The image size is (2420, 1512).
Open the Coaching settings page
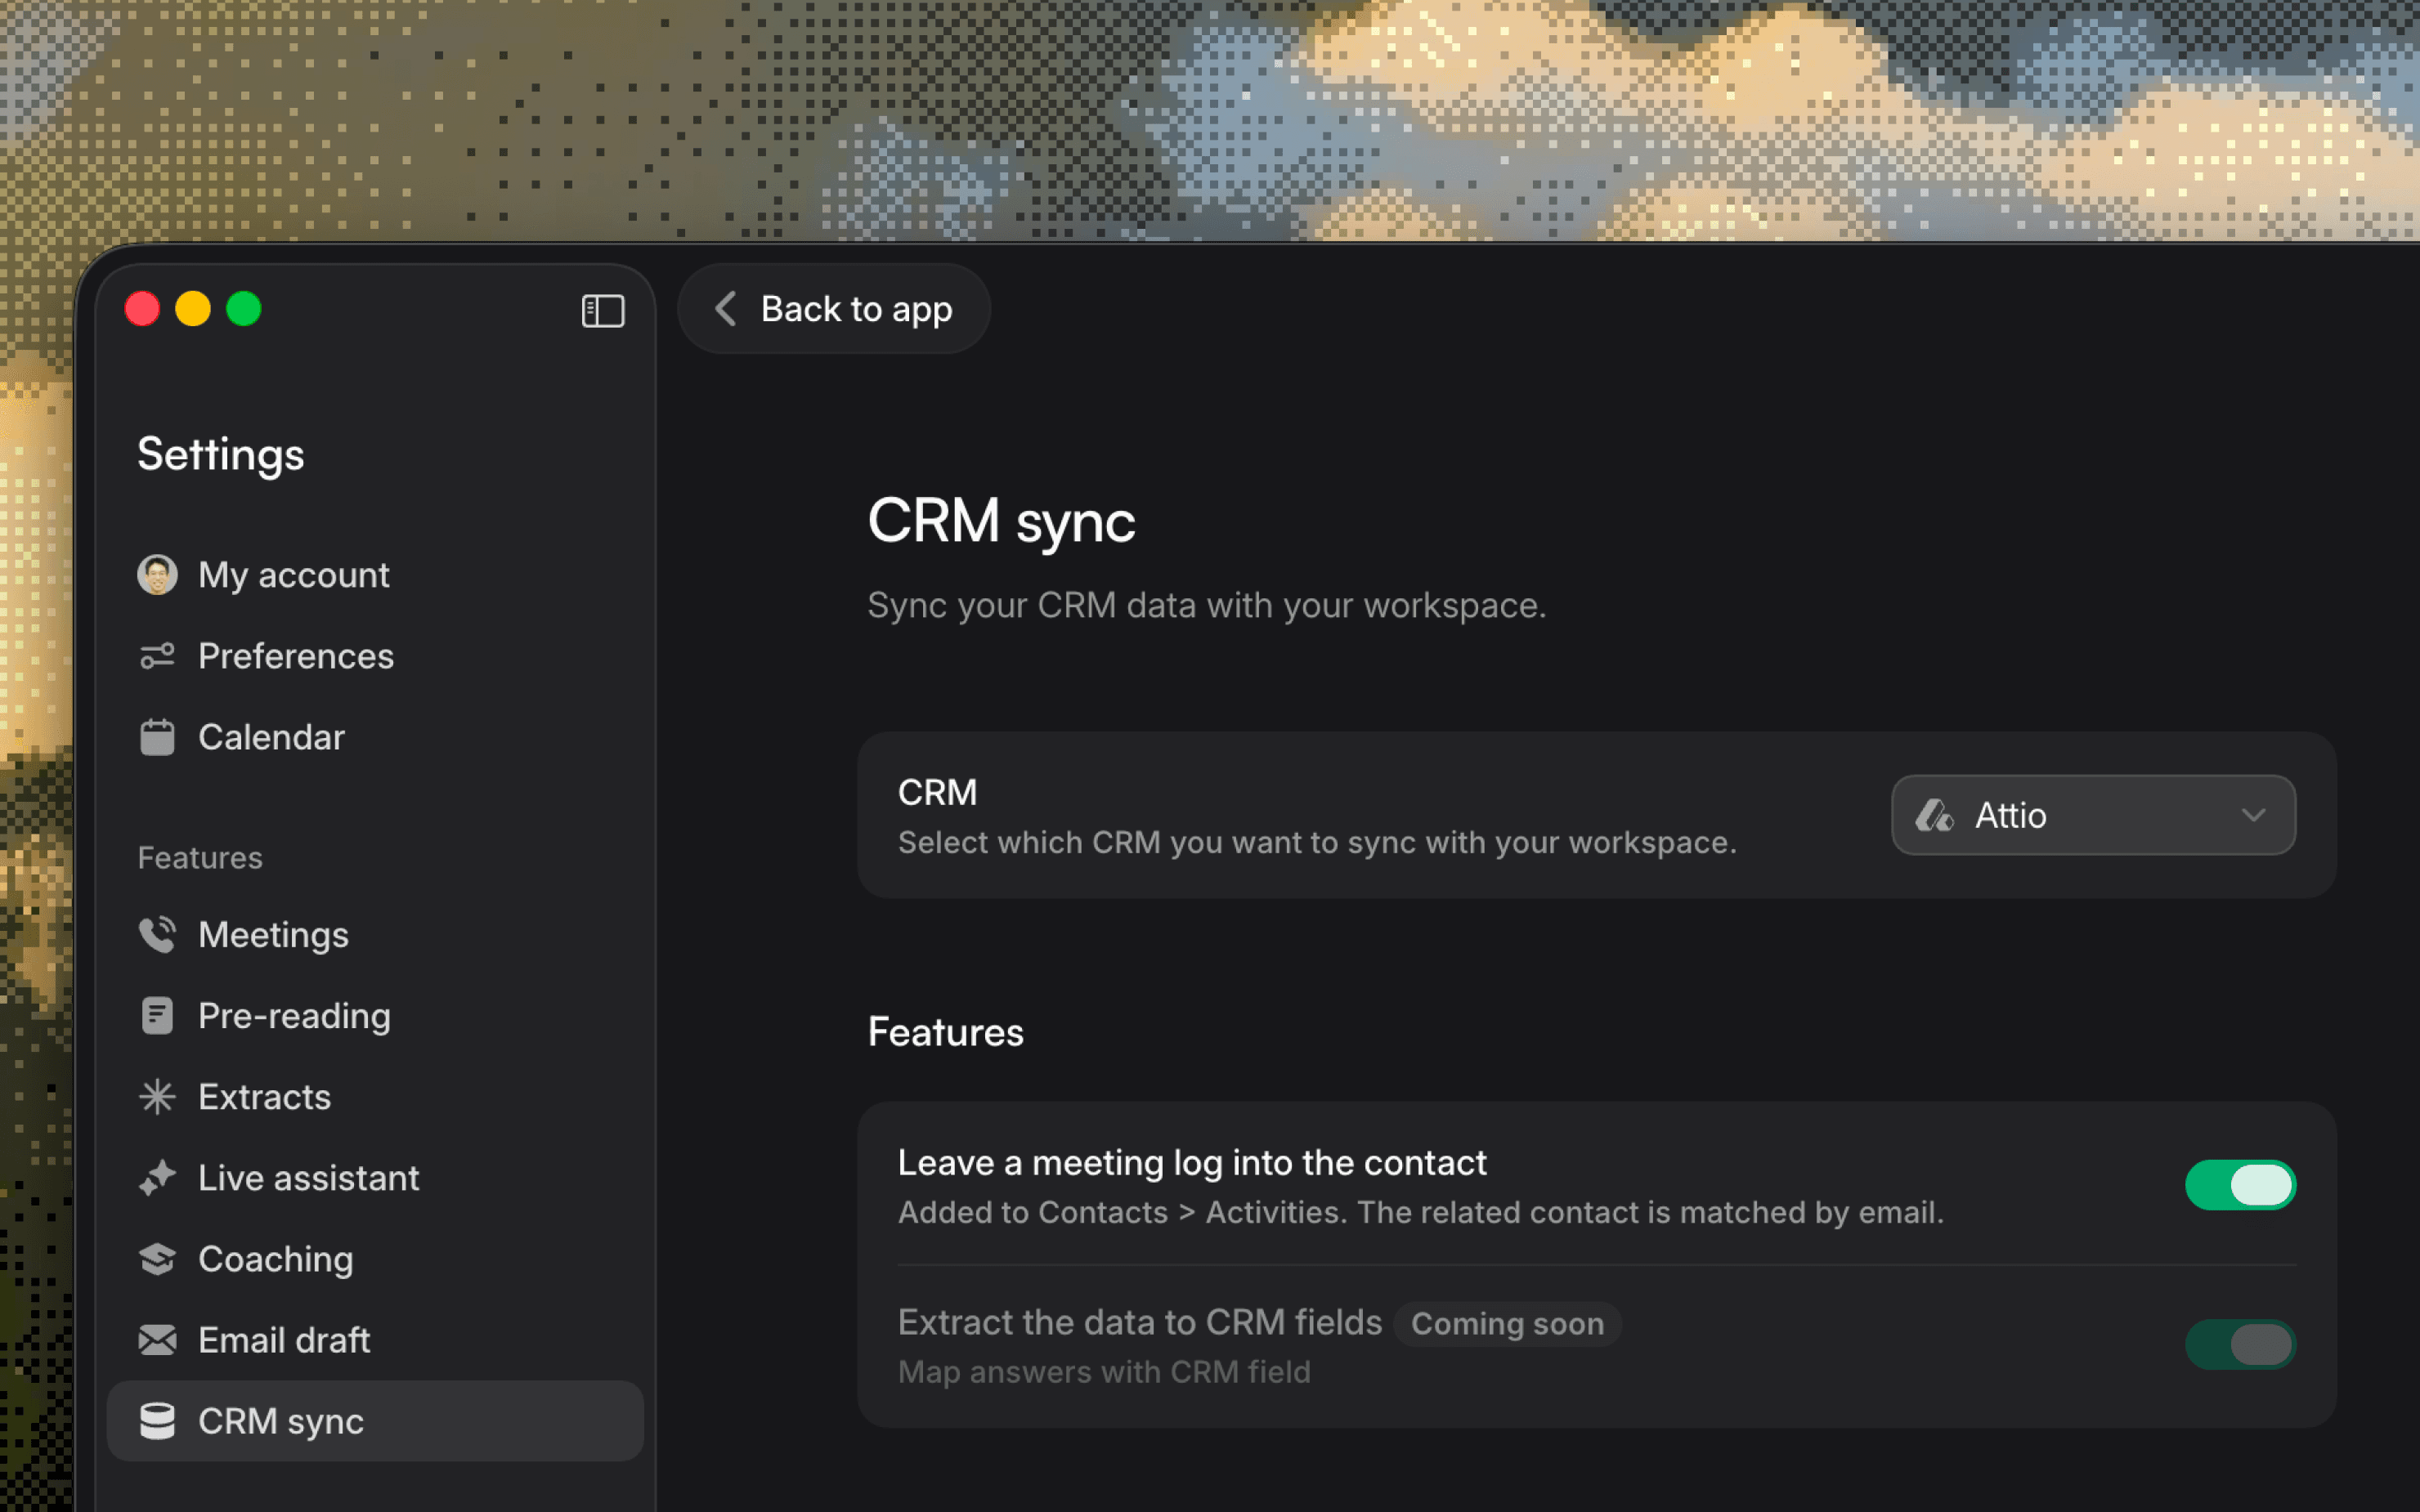point(276,1259)
